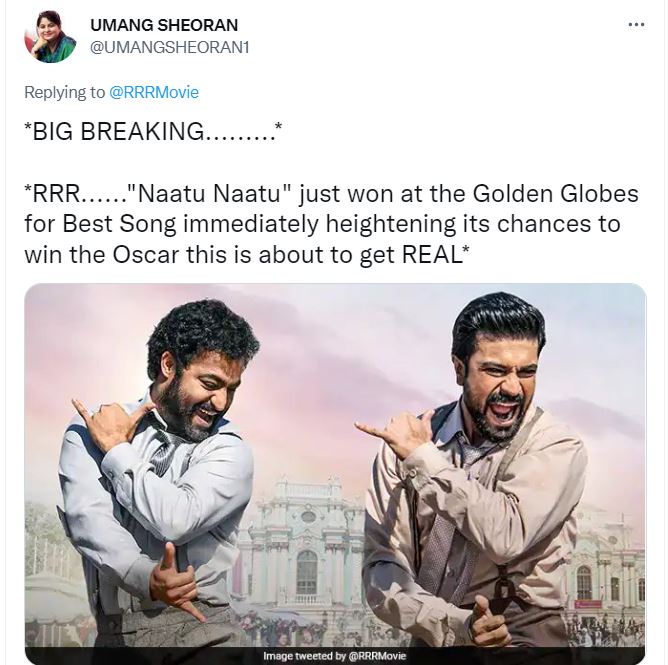
Task: Open the three-dot more options menu
Action: [x=636, y=25]
